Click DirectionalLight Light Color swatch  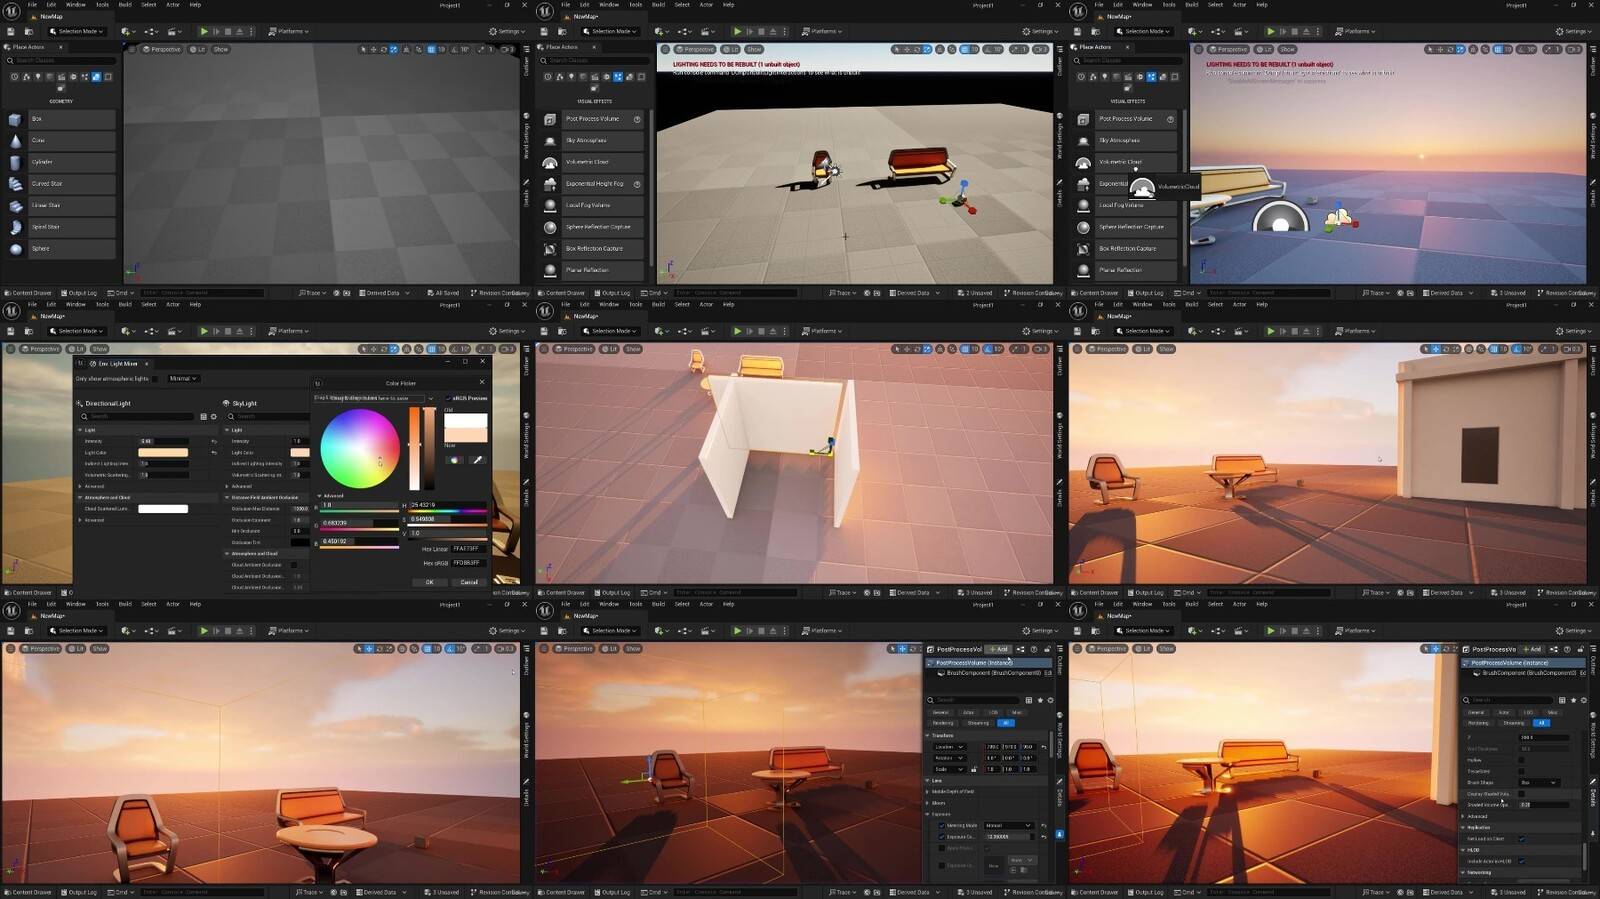pos(163,453)
